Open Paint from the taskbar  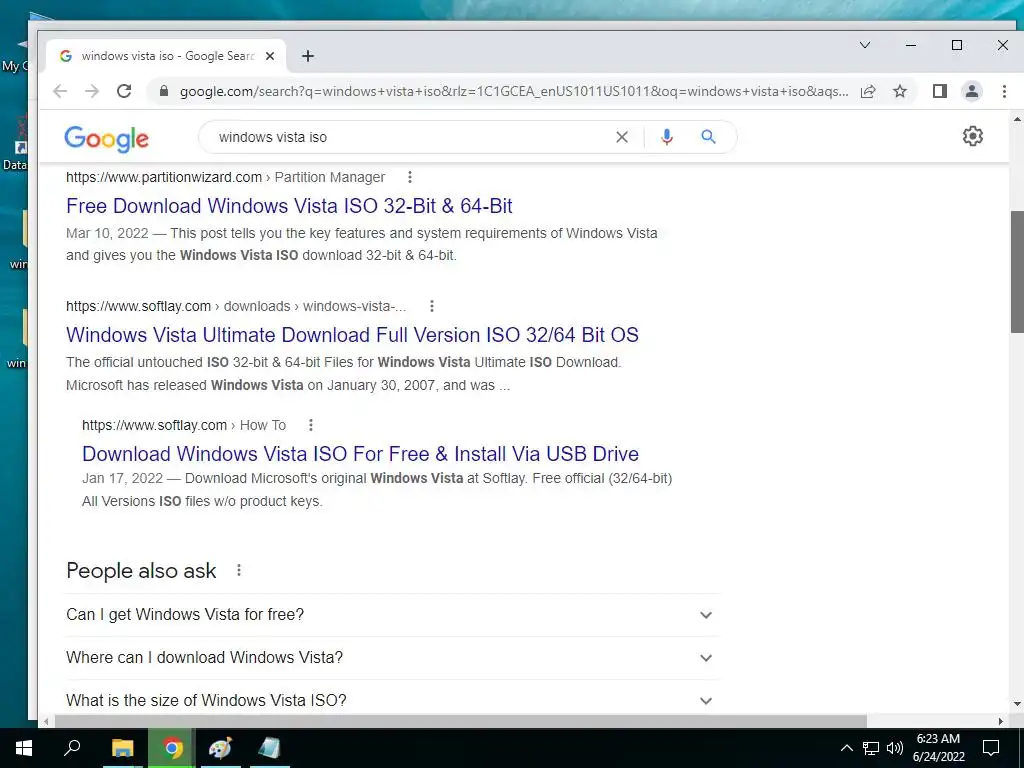(x=220, y=748)
